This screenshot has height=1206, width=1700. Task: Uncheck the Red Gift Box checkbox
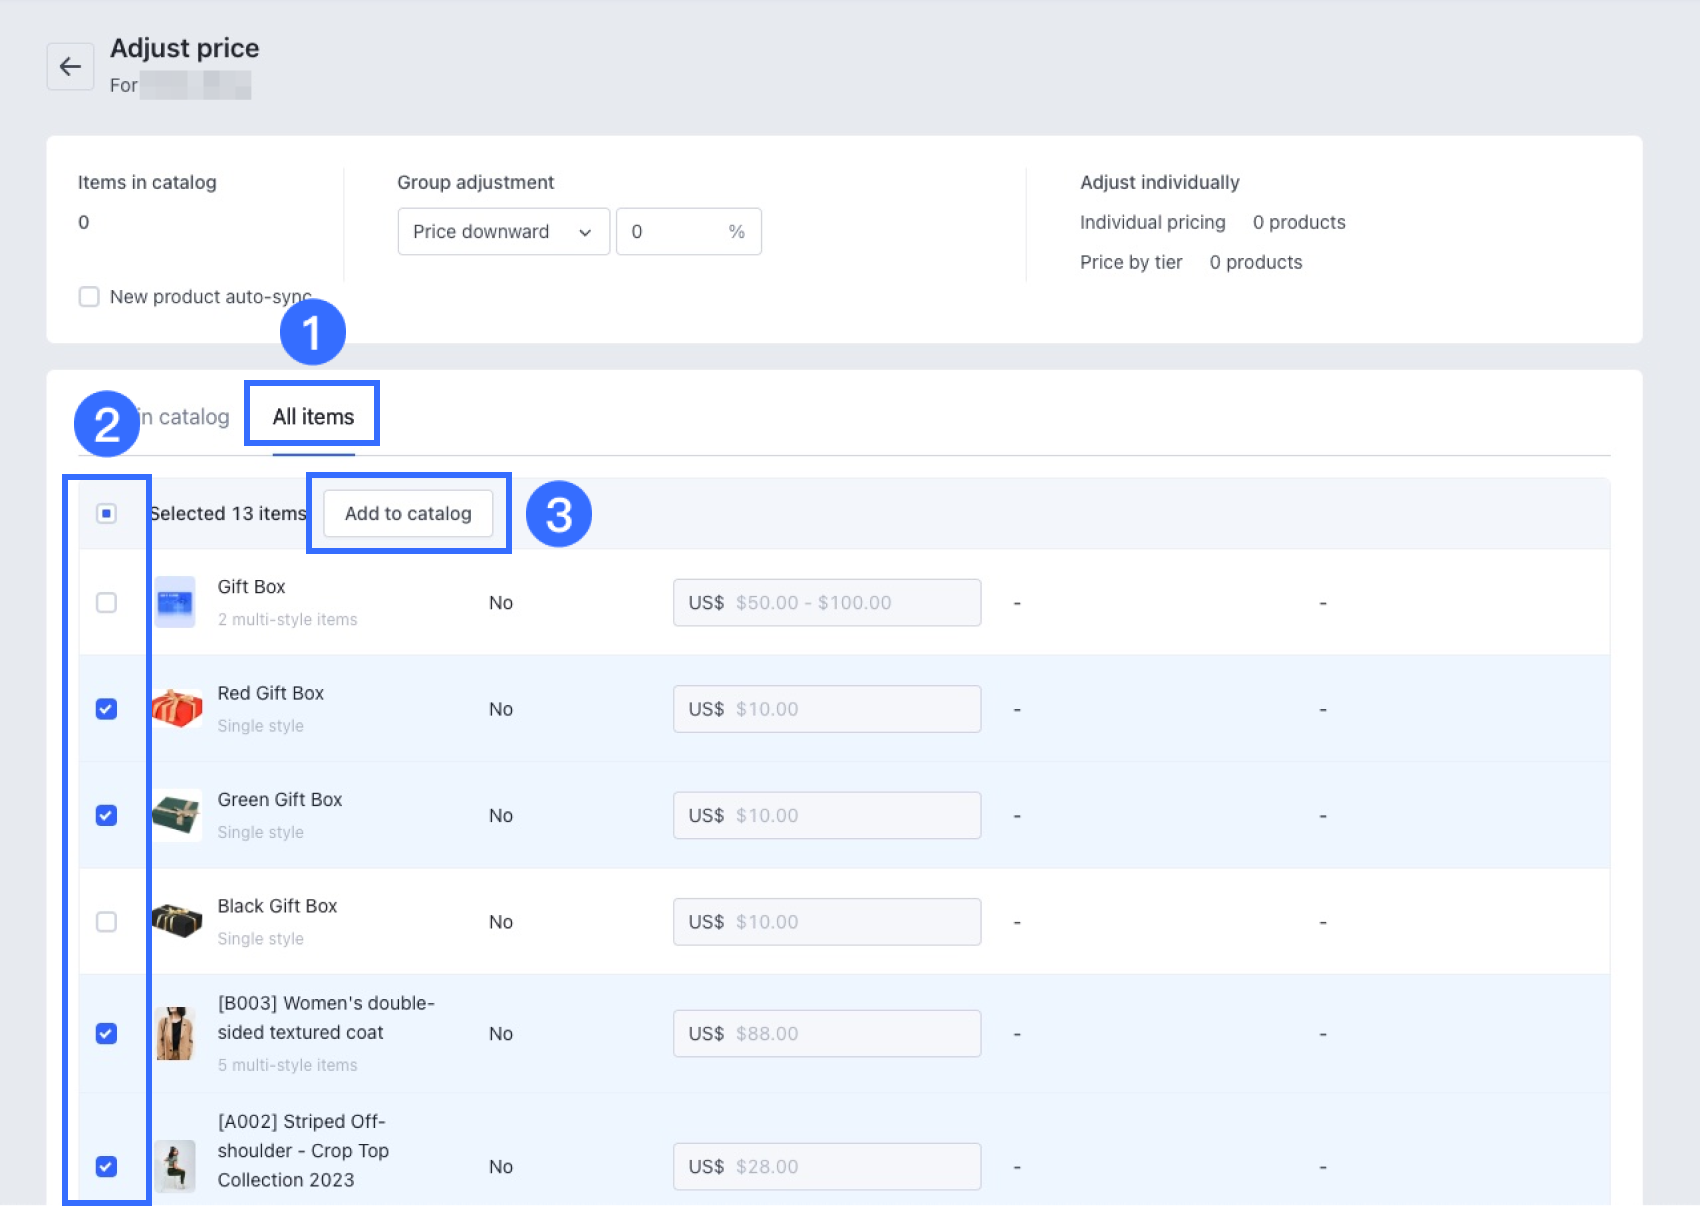click(106, 709)
